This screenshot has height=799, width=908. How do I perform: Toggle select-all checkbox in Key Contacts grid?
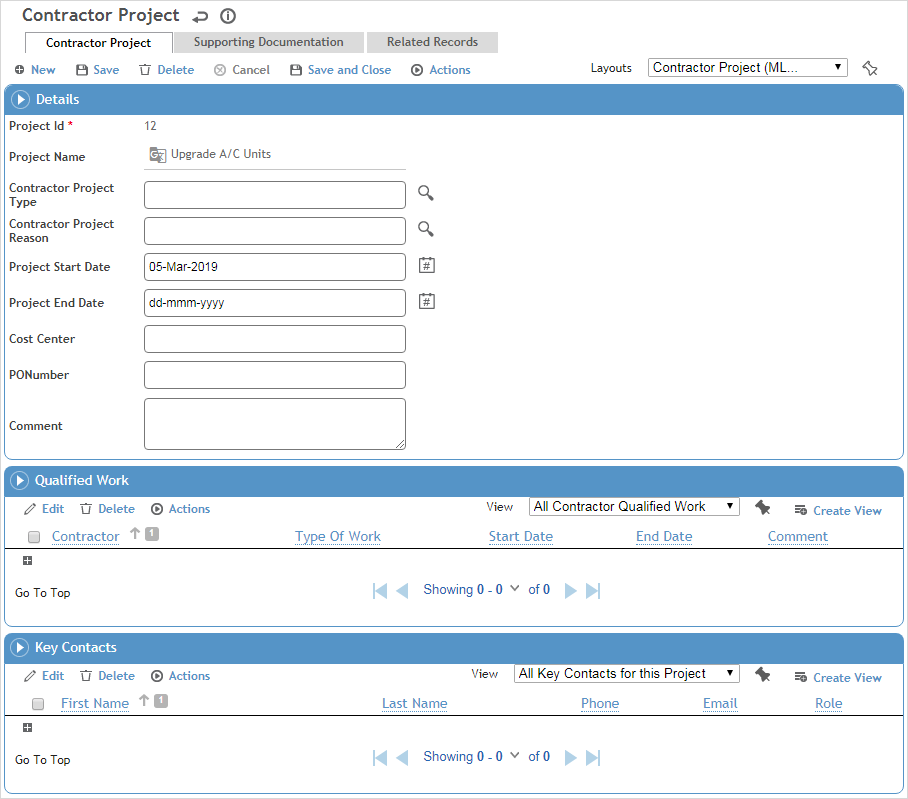(38, 704)
